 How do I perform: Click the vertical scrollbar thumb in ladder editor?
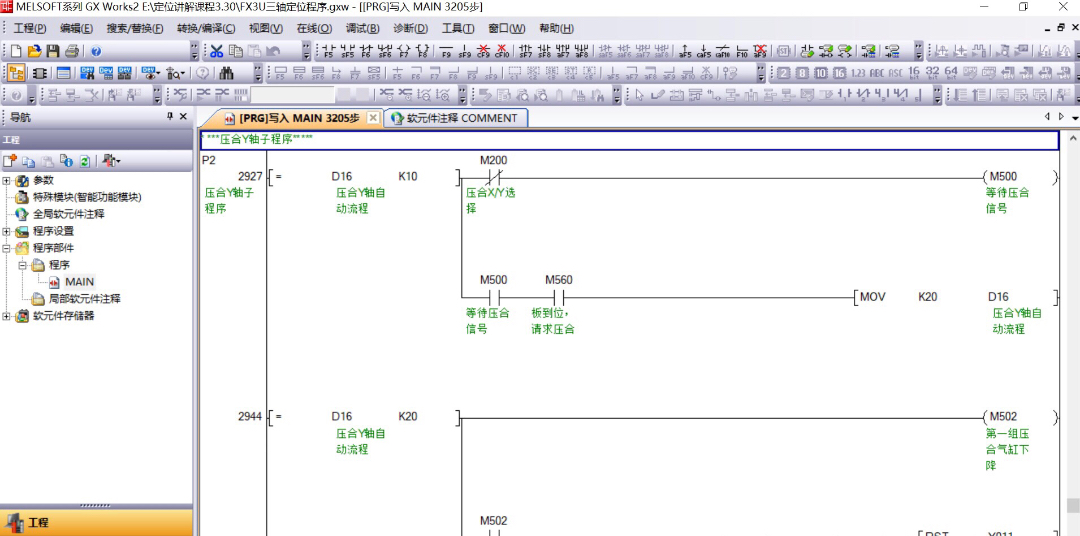coord(1073,506)
